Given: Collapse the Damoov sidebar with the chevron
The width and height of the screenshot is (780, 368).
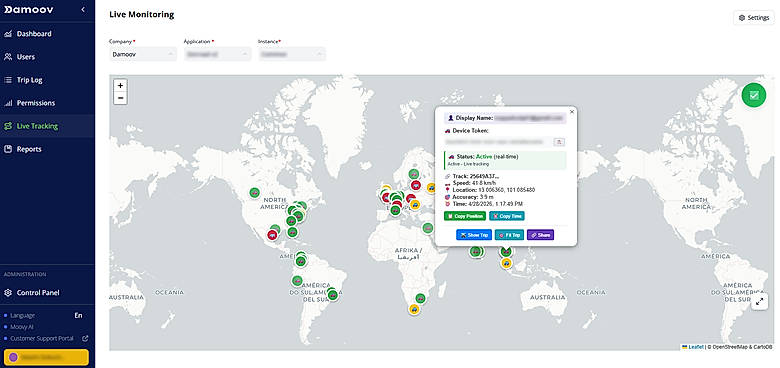Looking at the screenshot, I should [83, 9].
